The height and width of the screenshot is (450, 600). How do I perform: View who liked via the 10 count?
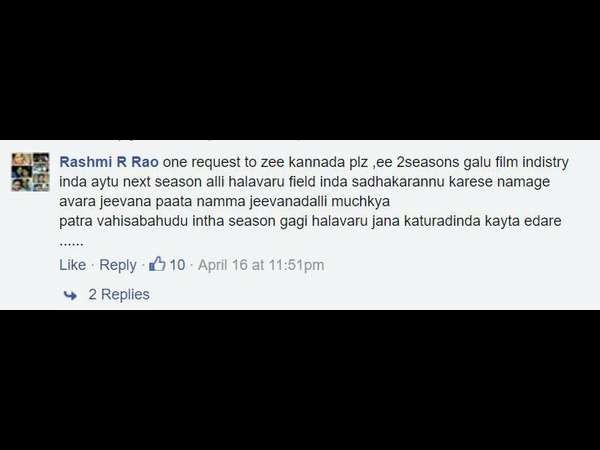(177, 265)
